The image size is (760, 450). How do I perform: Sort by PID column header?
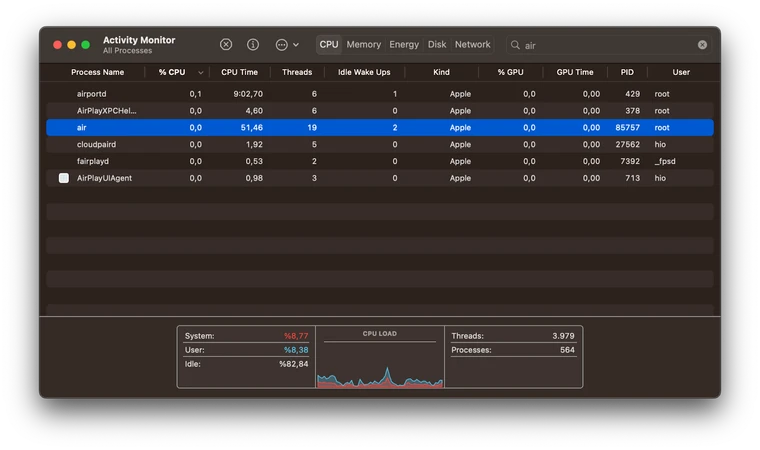coord(627,72)
